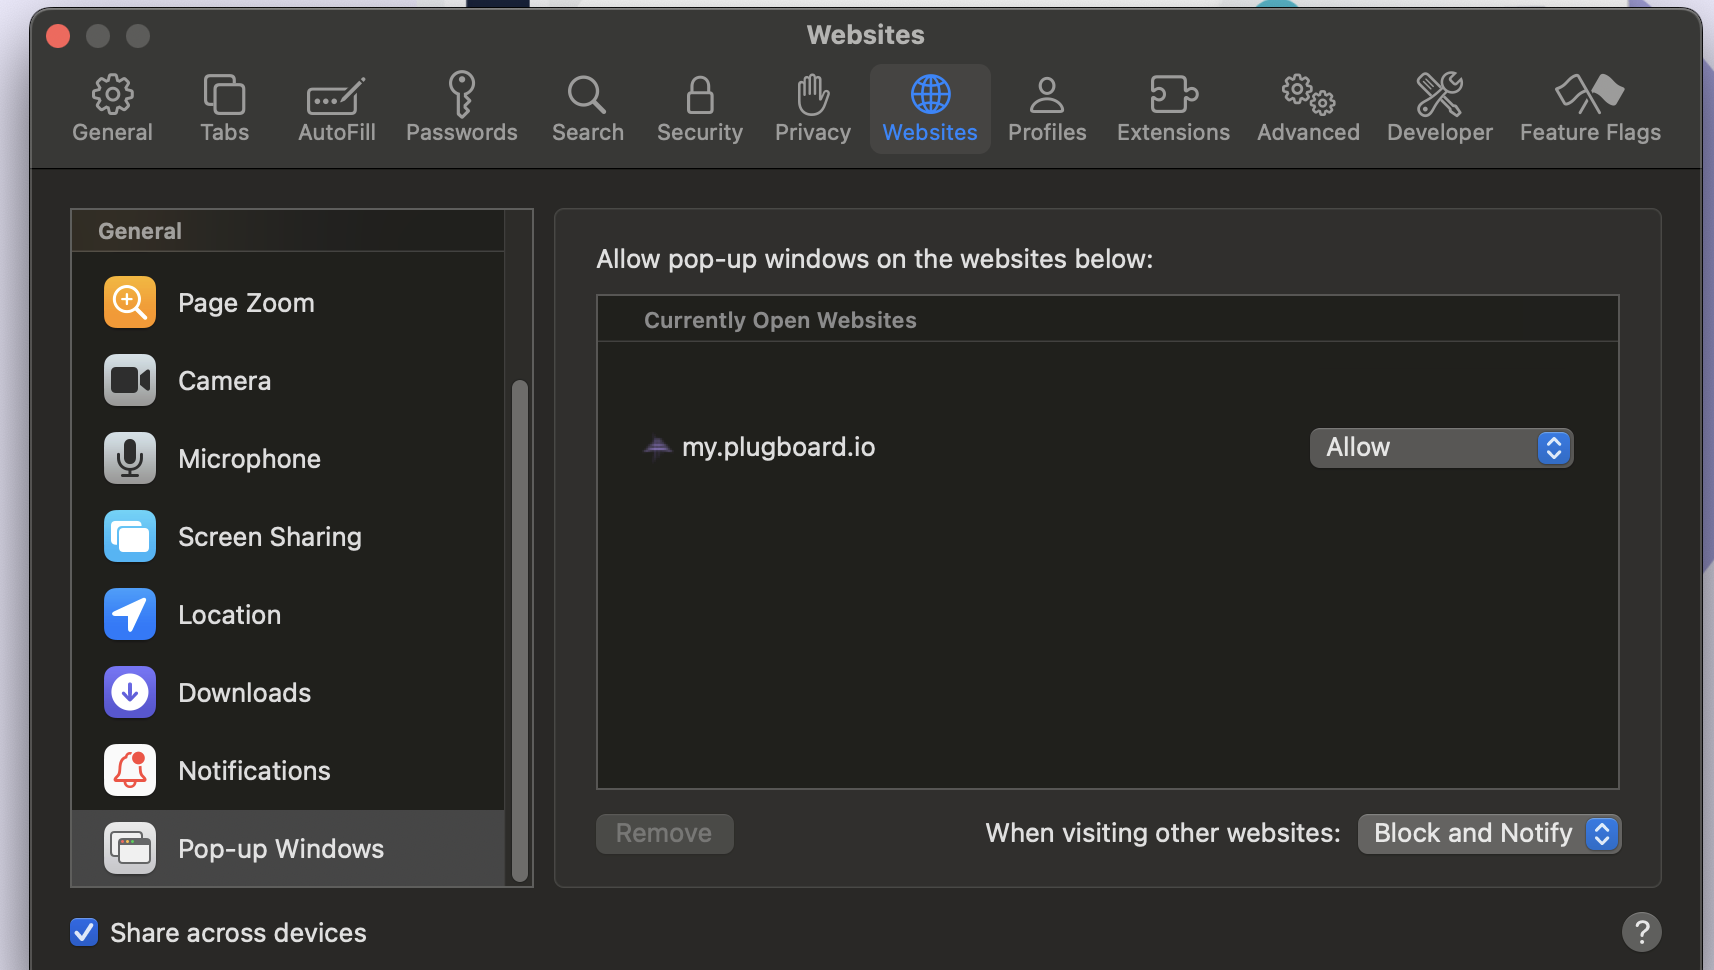Switch to the Extensions tab

1172,107
